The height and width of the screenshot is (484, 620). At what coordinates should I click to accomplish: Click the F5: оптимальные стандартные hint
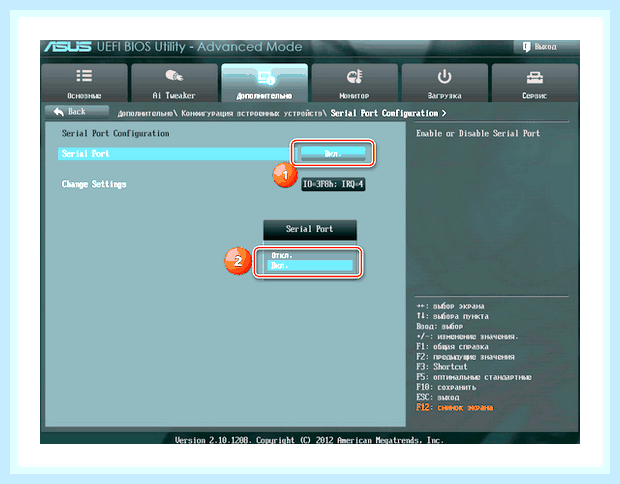[474, 377]
